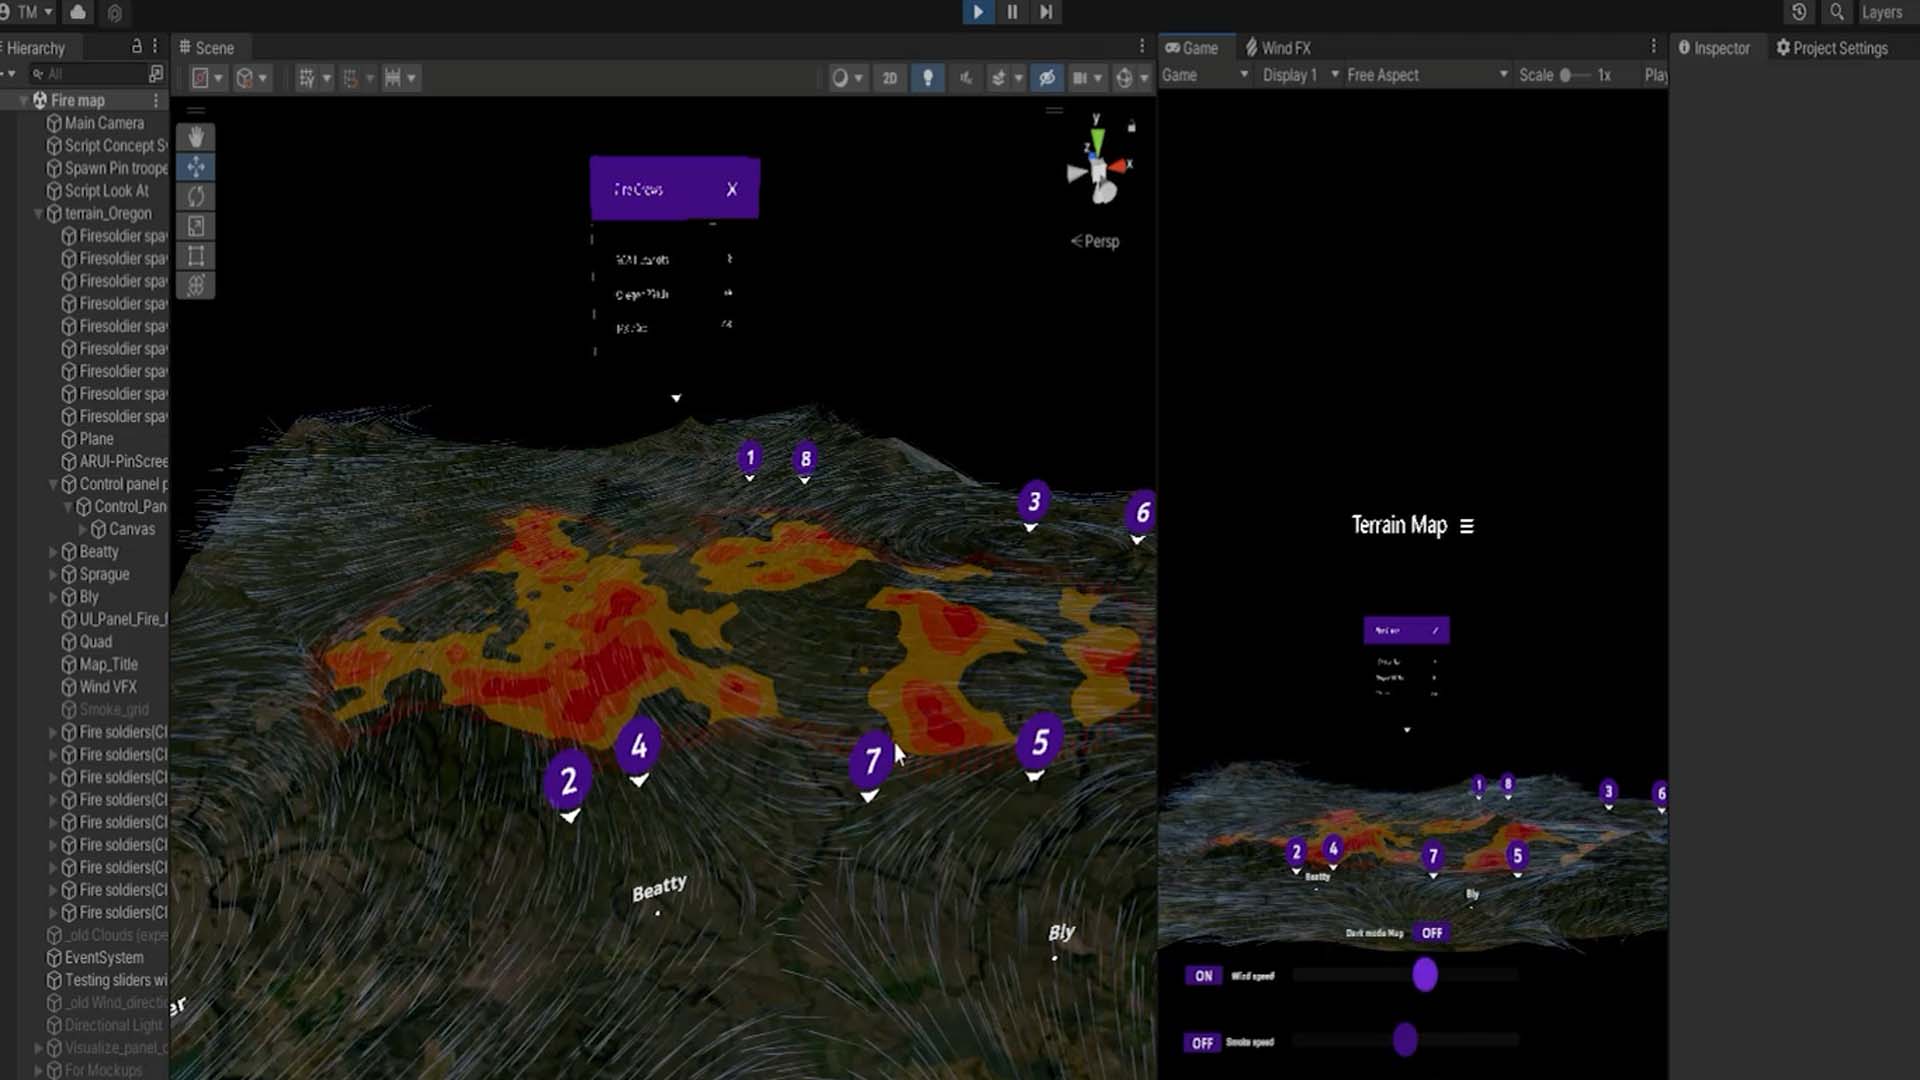Select the Rotate tool in Scene

(196, 196)
